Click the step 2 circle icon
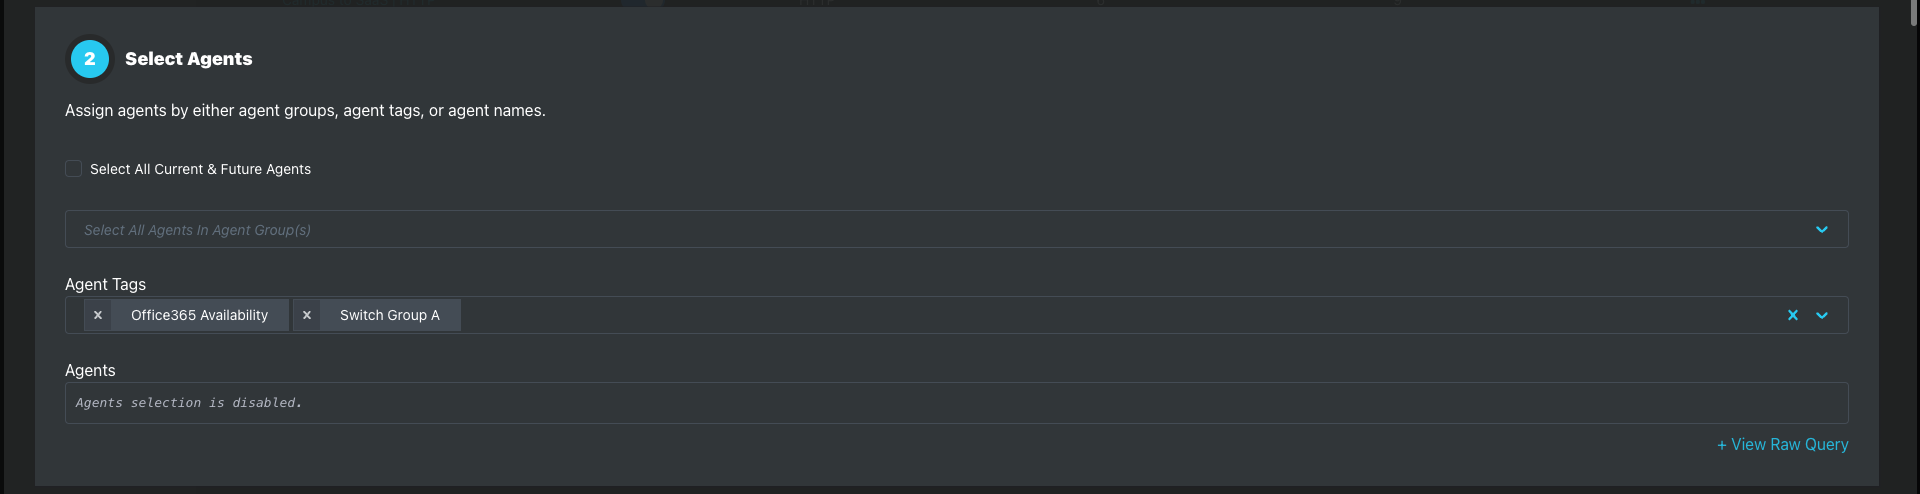The height and width of the screenshot is (494, 1920). (90, 59)
